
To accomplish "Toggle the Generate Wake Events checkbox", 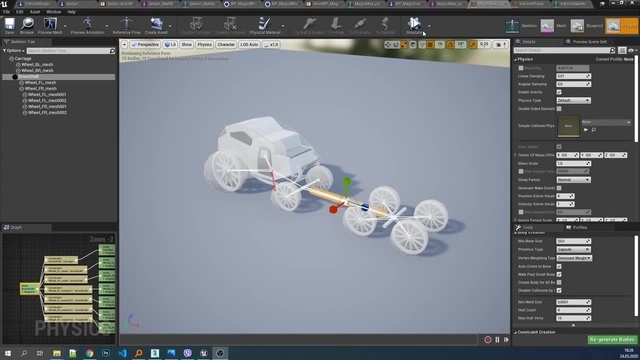I will click(559, 188).
